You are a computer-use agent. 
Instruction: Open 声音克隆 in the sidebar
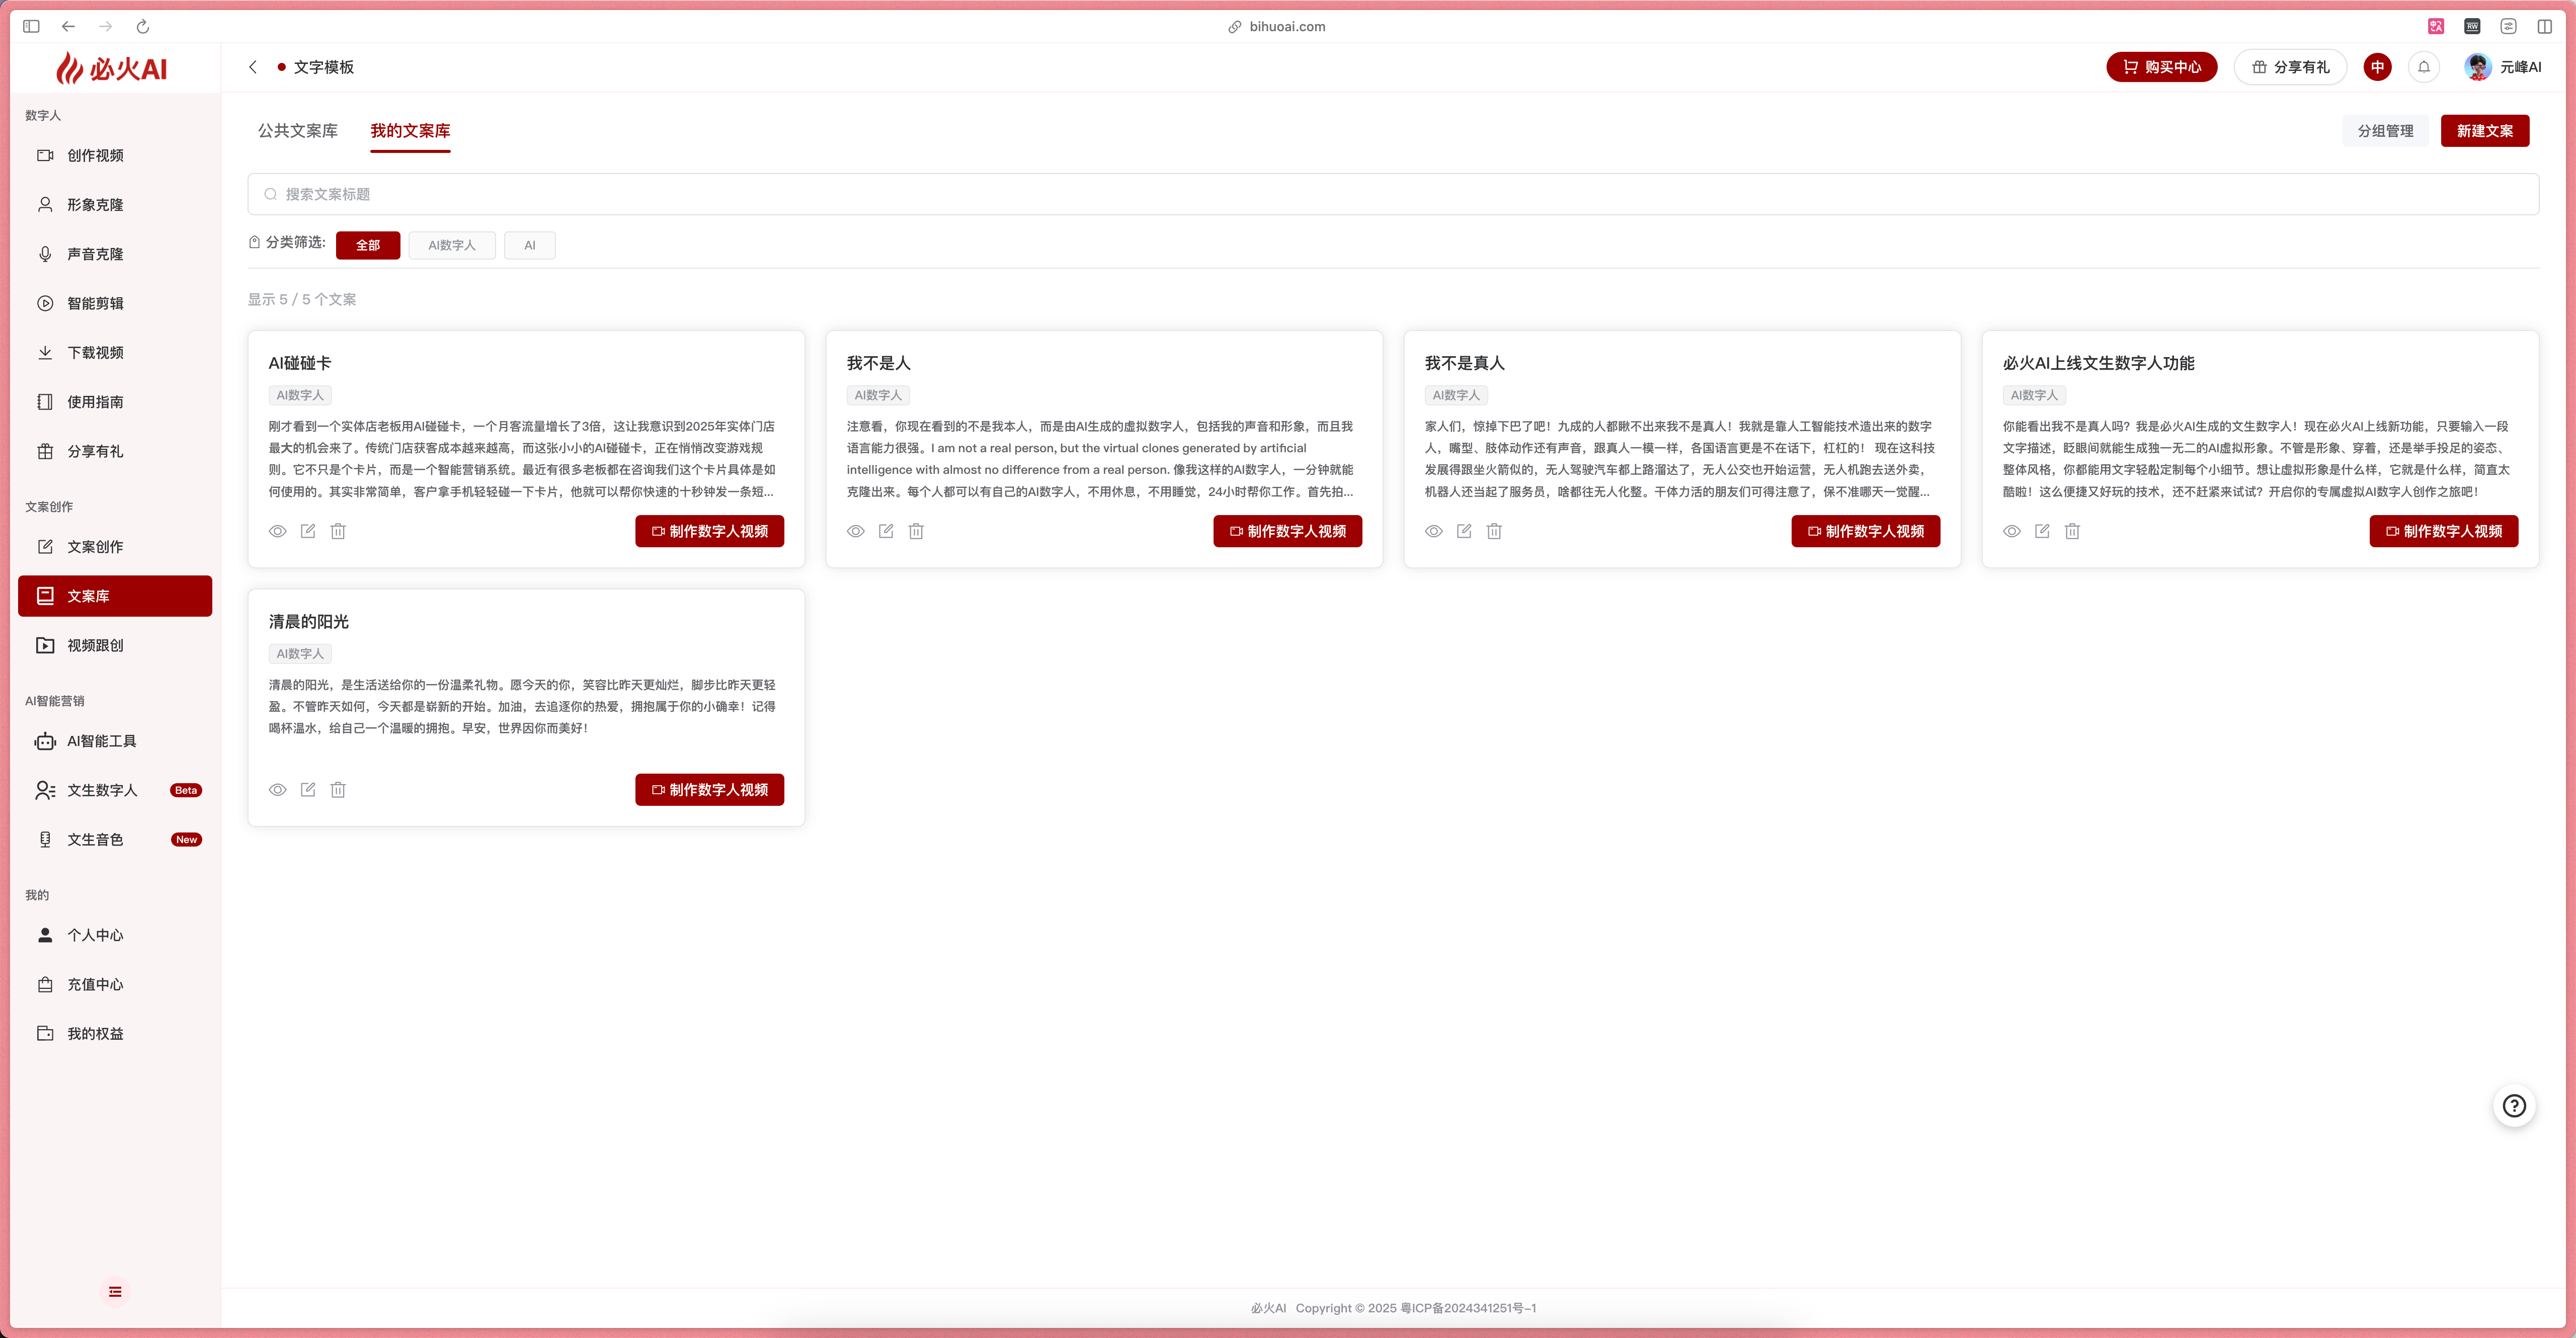click(115, 254)
